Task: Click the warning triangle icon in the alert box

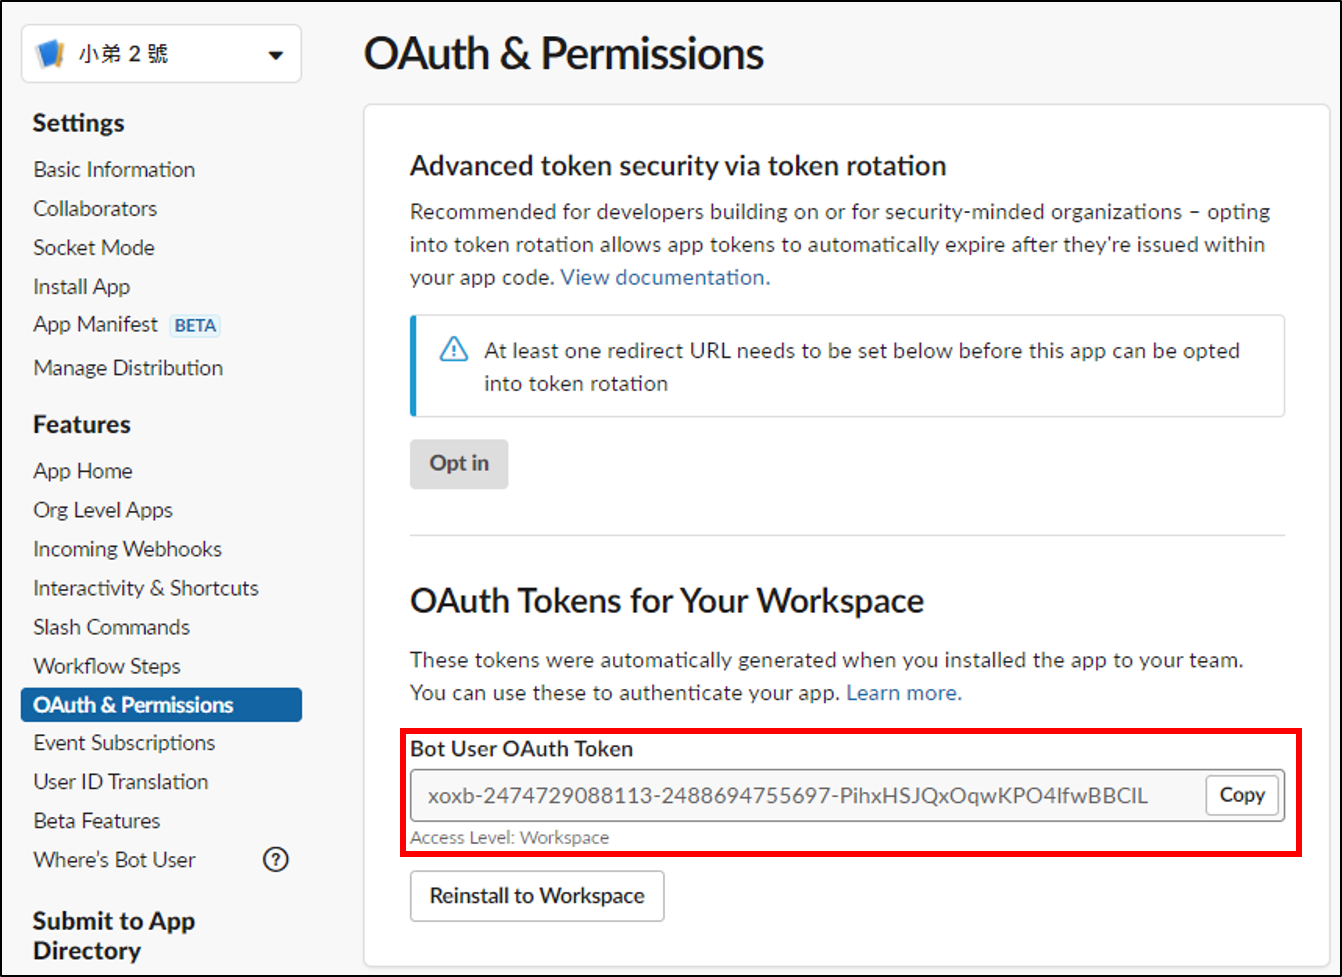Action: (x=453, y=350)
